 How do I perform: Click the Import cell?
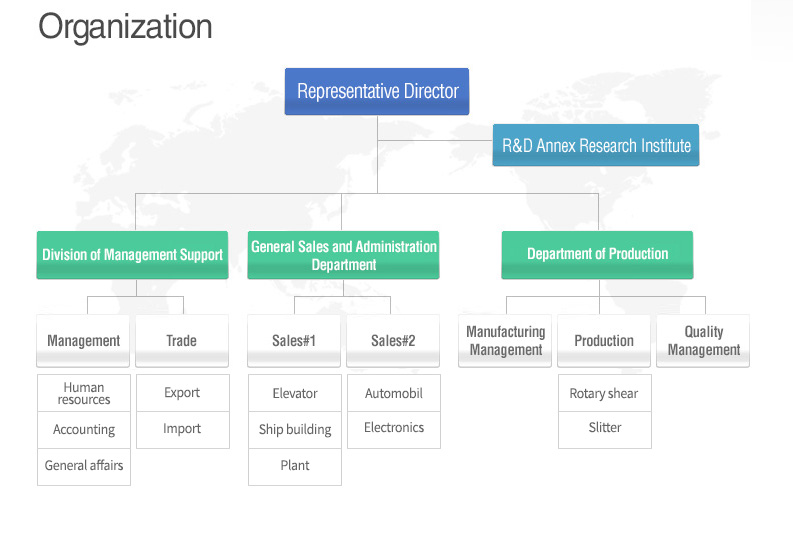coord(183,430)
